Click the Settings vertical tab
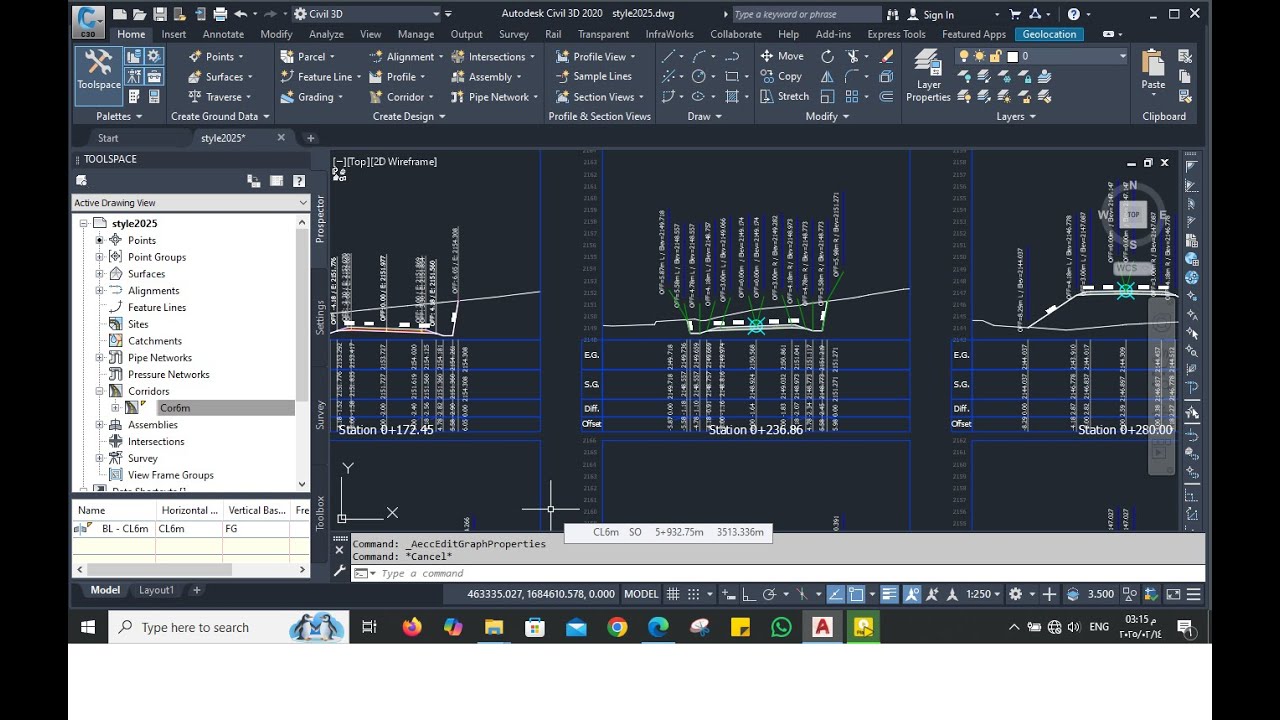Viewport: 1280px width, 720px height. click(x=321, y=317)
